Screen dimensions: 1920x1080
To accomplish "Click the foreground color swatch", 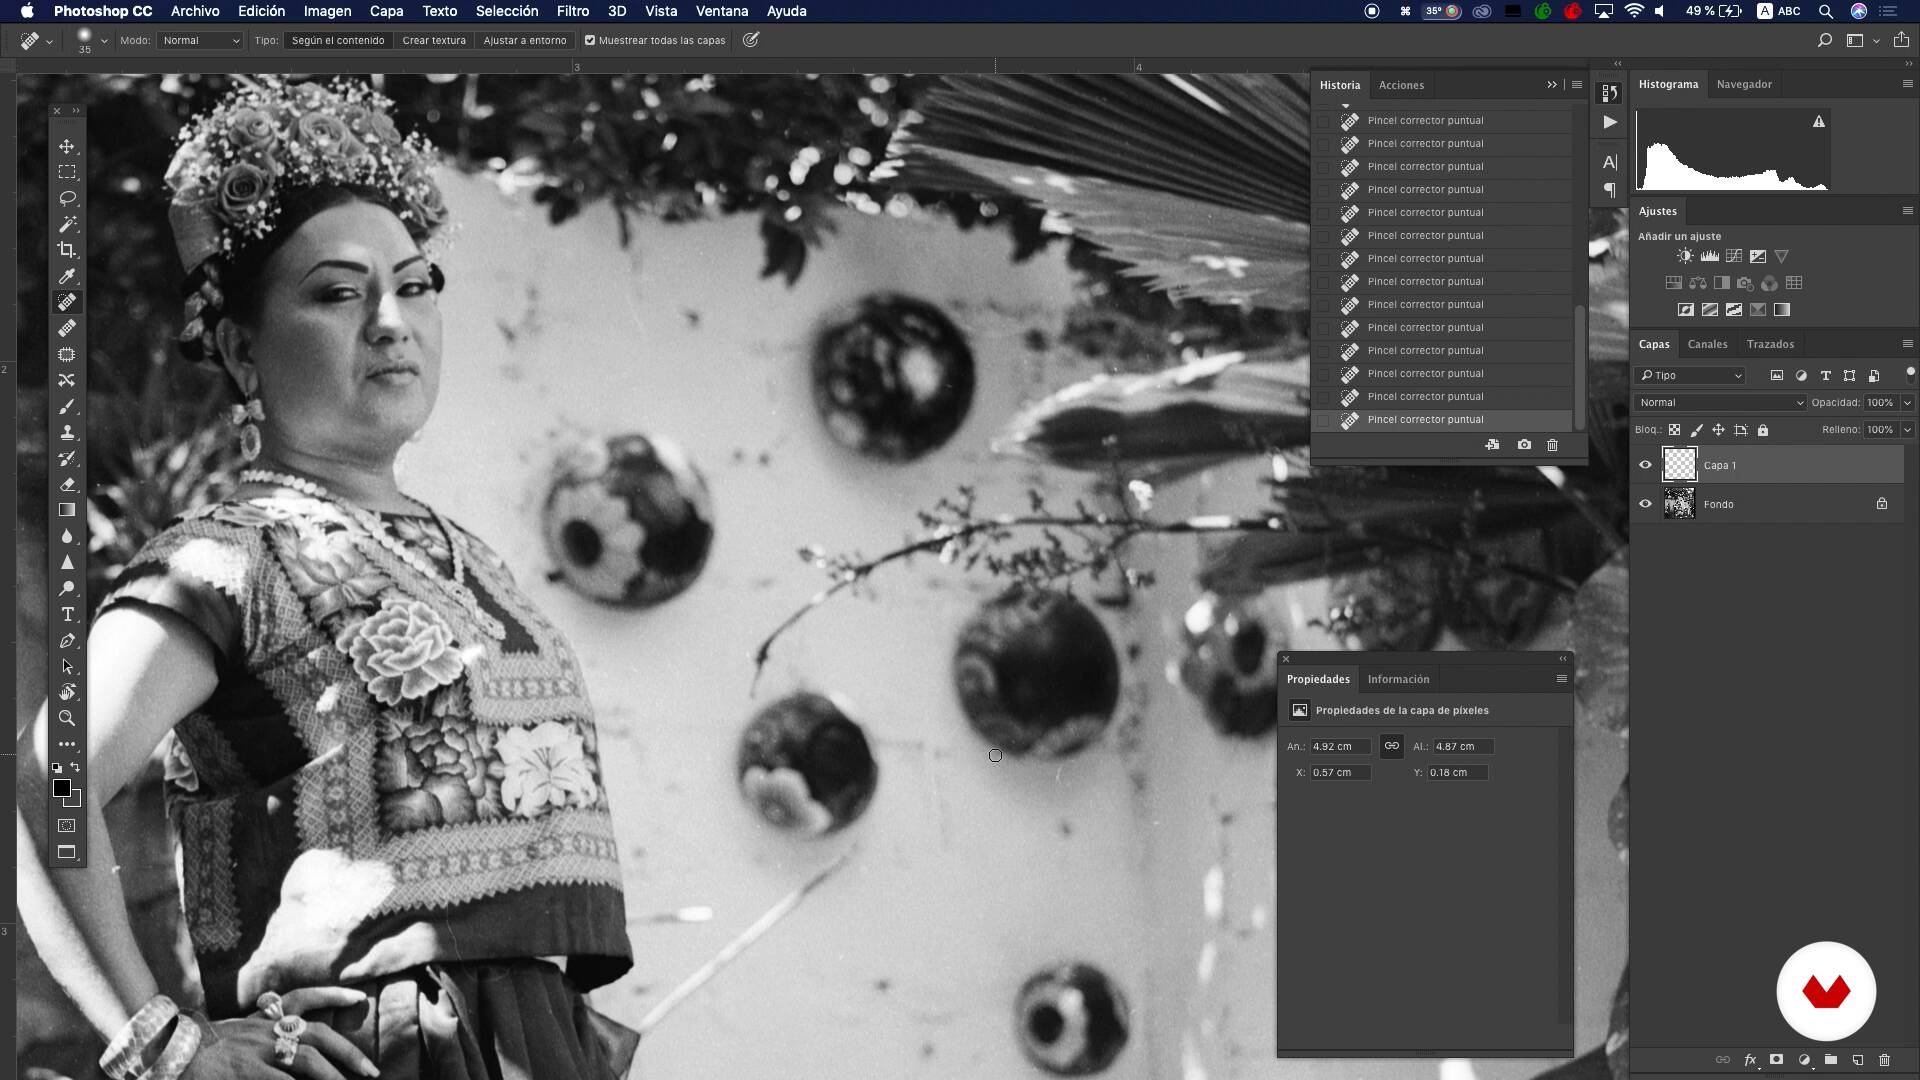I will (61, 788).
